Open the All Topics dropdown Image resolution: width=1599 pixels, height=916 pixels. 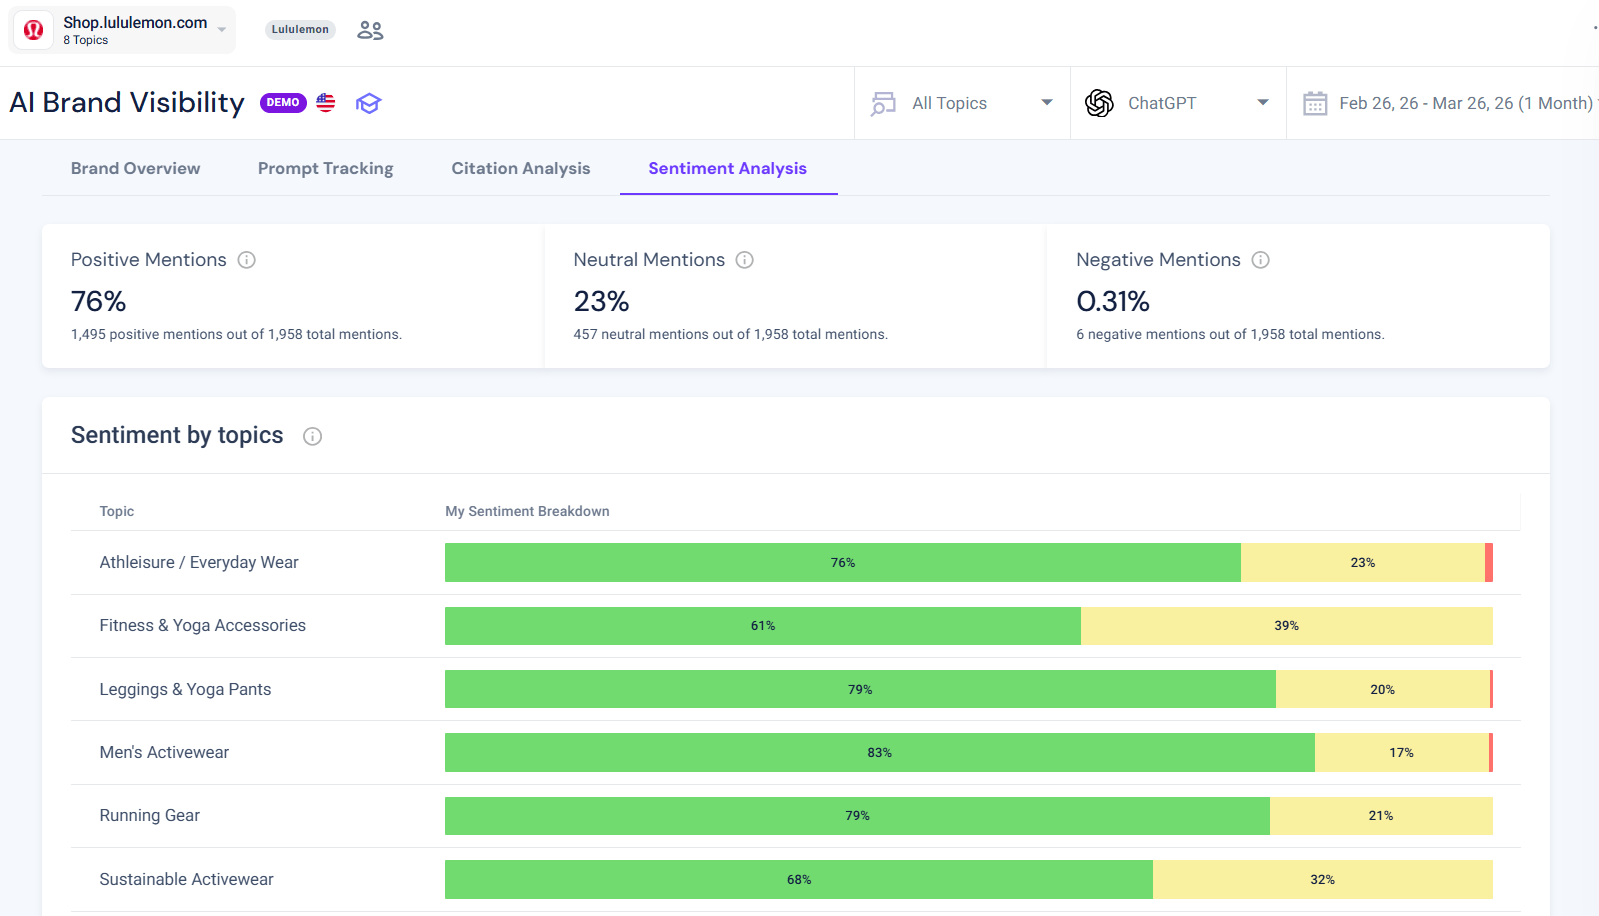pyautogui.click(x=962, y=103)
